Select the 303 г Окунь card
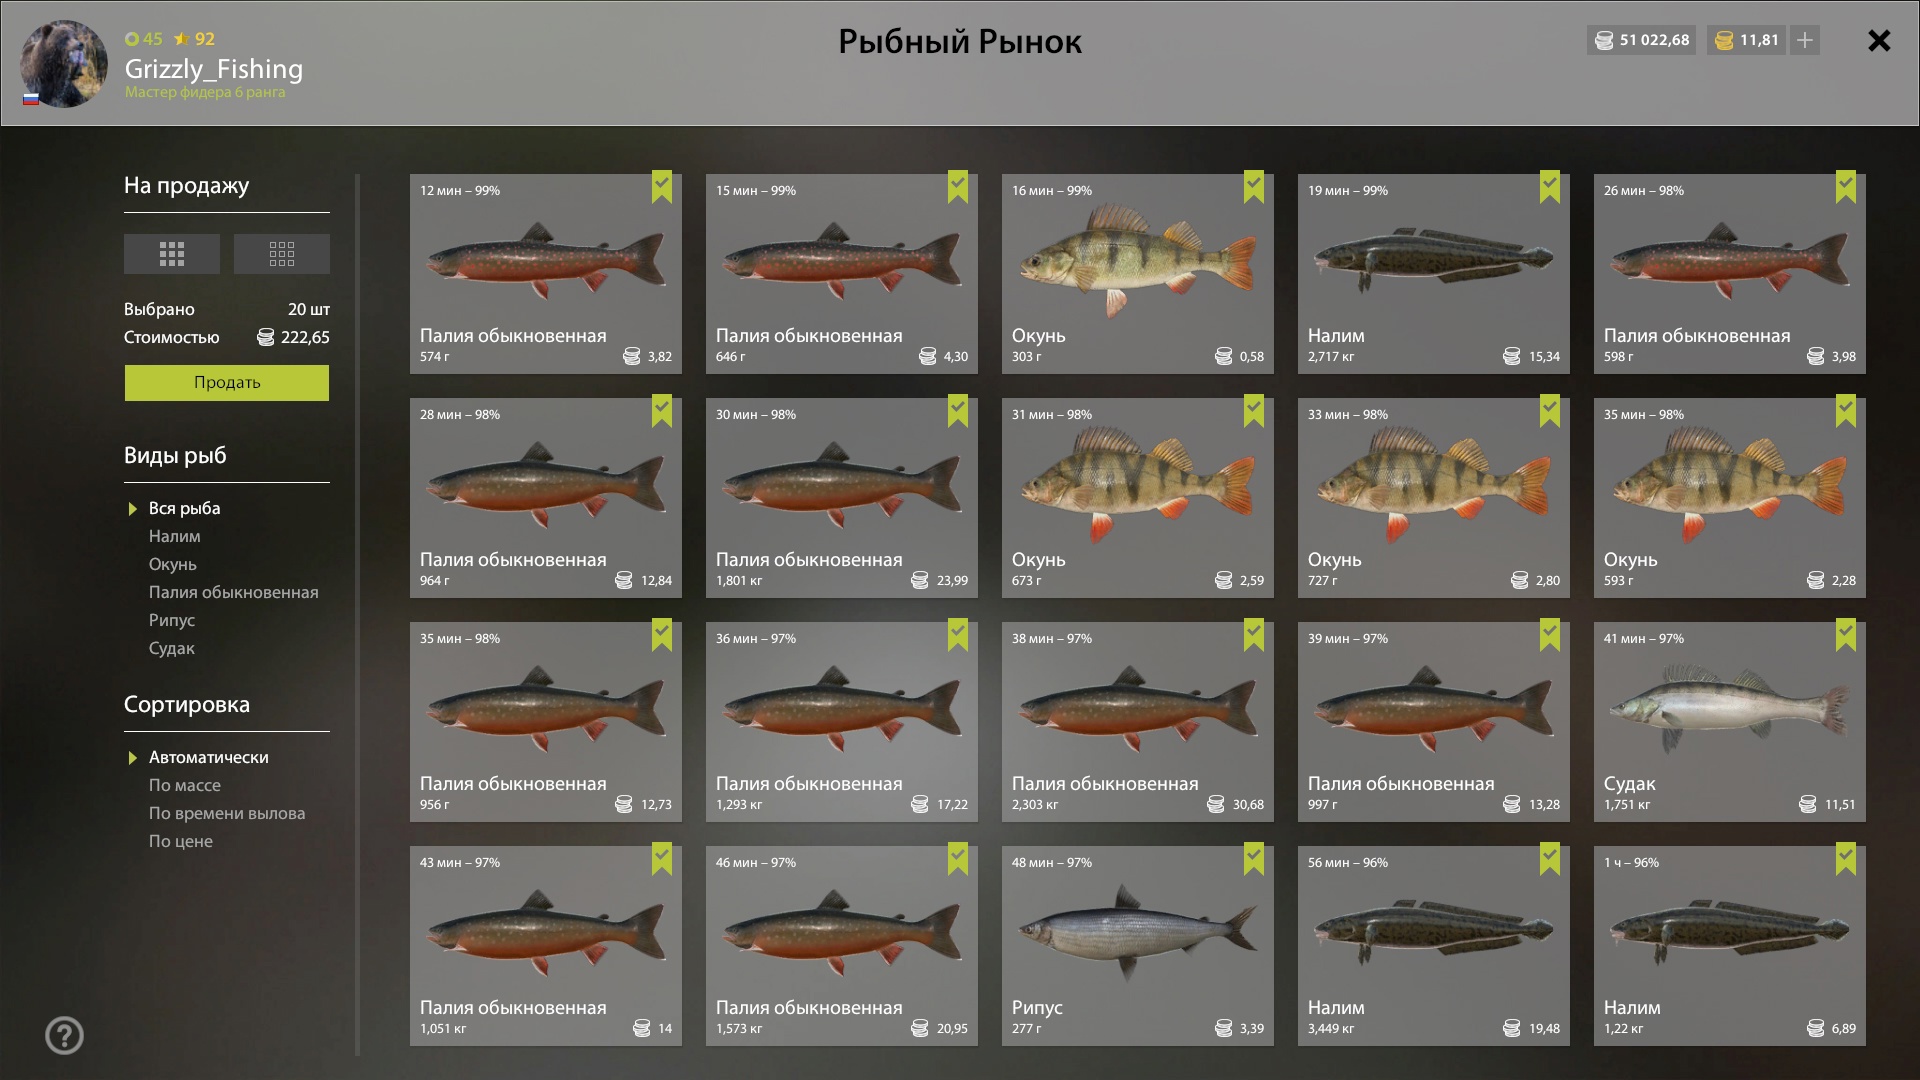 [x=1138, y=274]
